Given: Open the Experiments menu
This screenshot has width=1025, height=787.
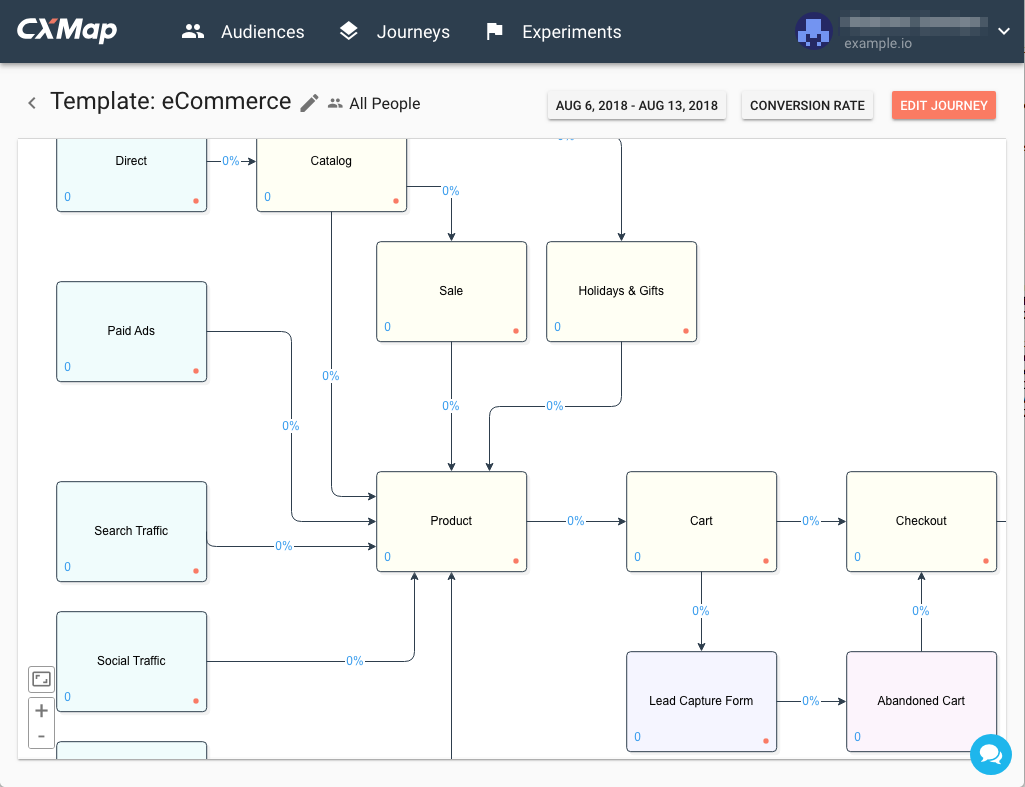Looking at the screenshot, I should [x=571, y=31].
